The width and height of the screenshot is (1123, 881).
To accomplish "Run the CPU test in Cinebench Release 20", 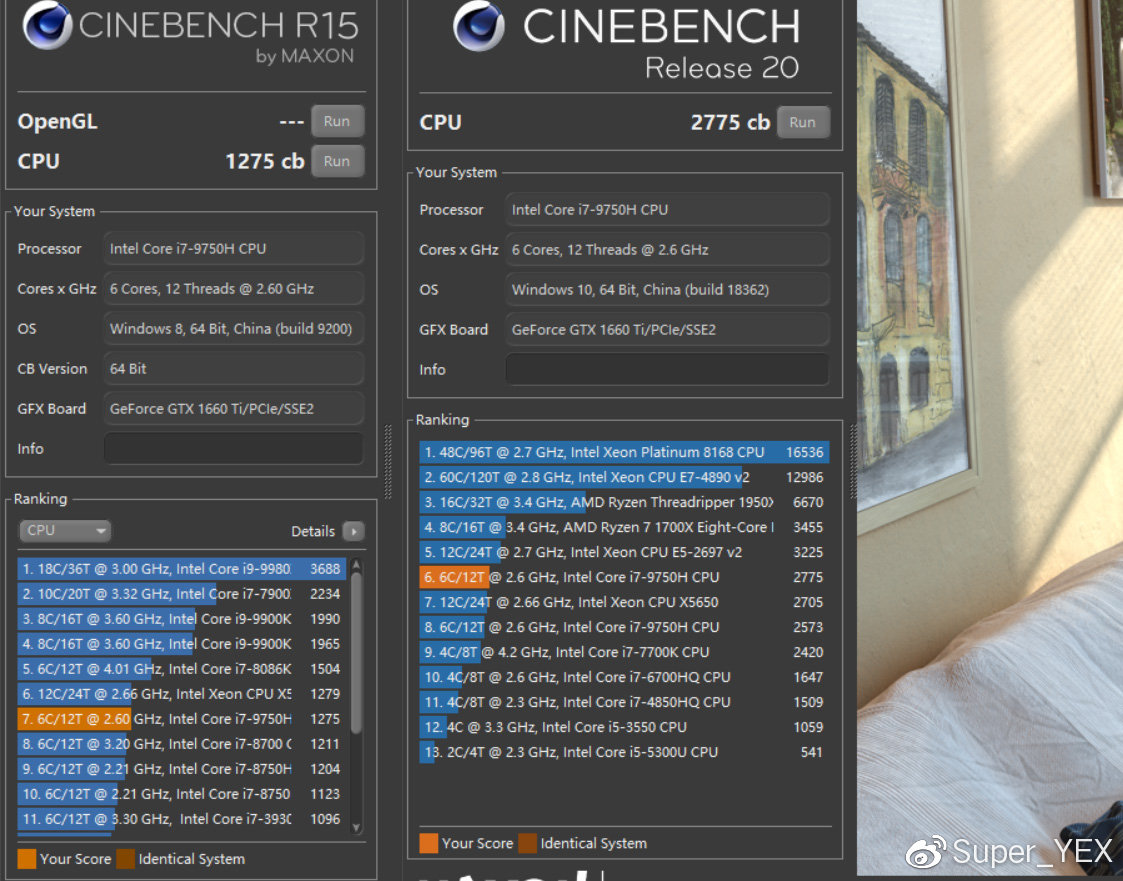I will click(803, 122).
